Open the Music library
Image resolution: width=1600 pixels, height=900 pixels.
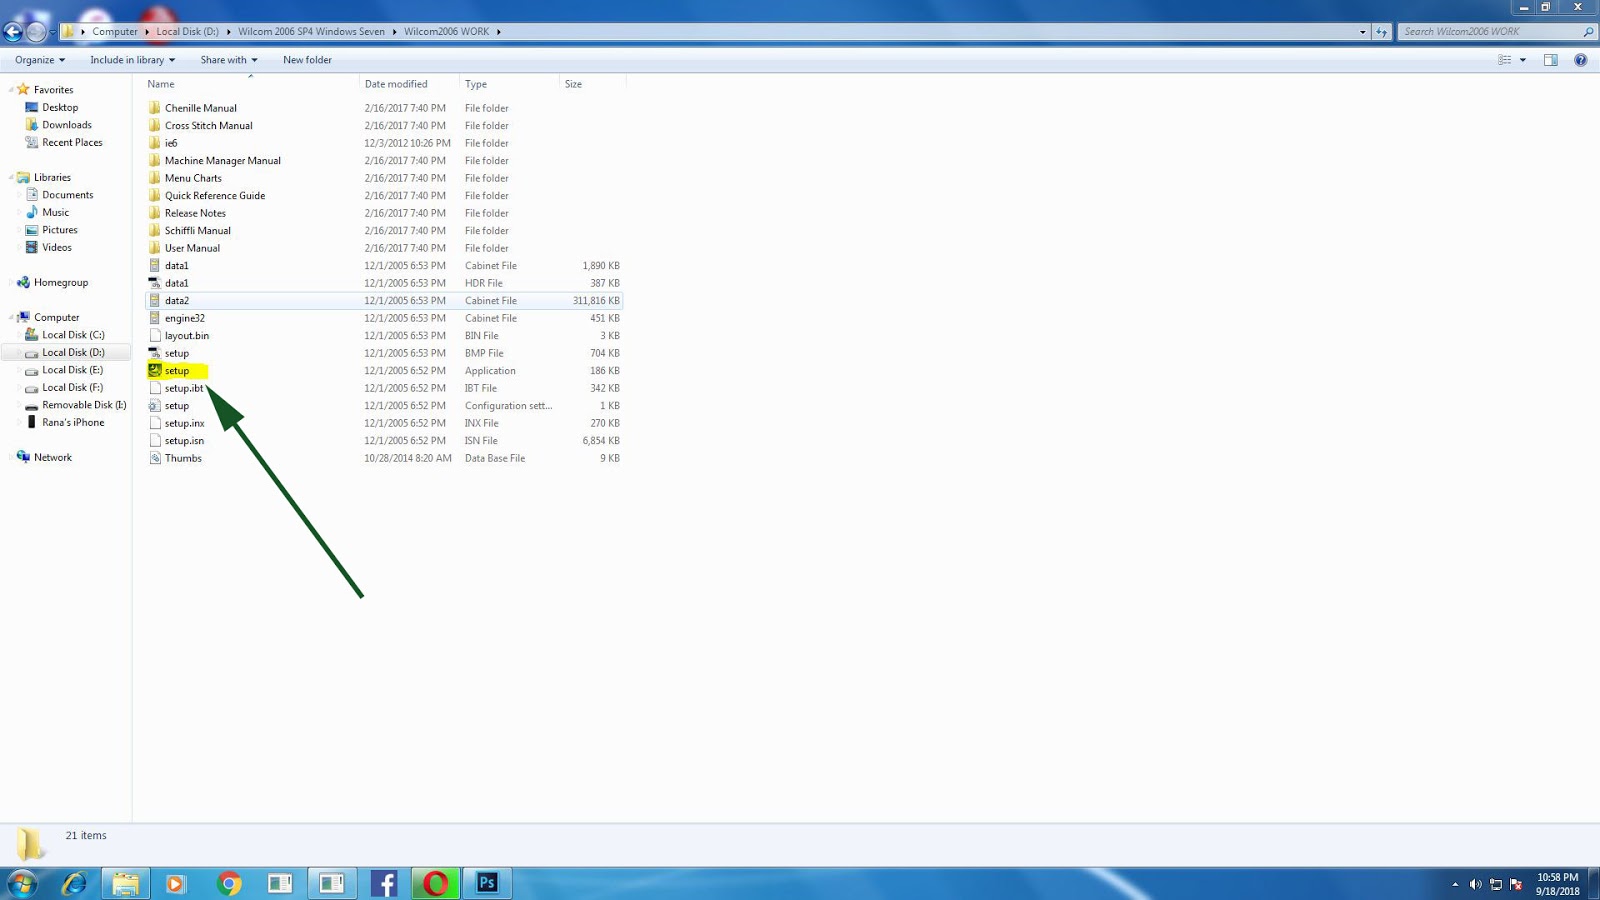tap(56, 213)
